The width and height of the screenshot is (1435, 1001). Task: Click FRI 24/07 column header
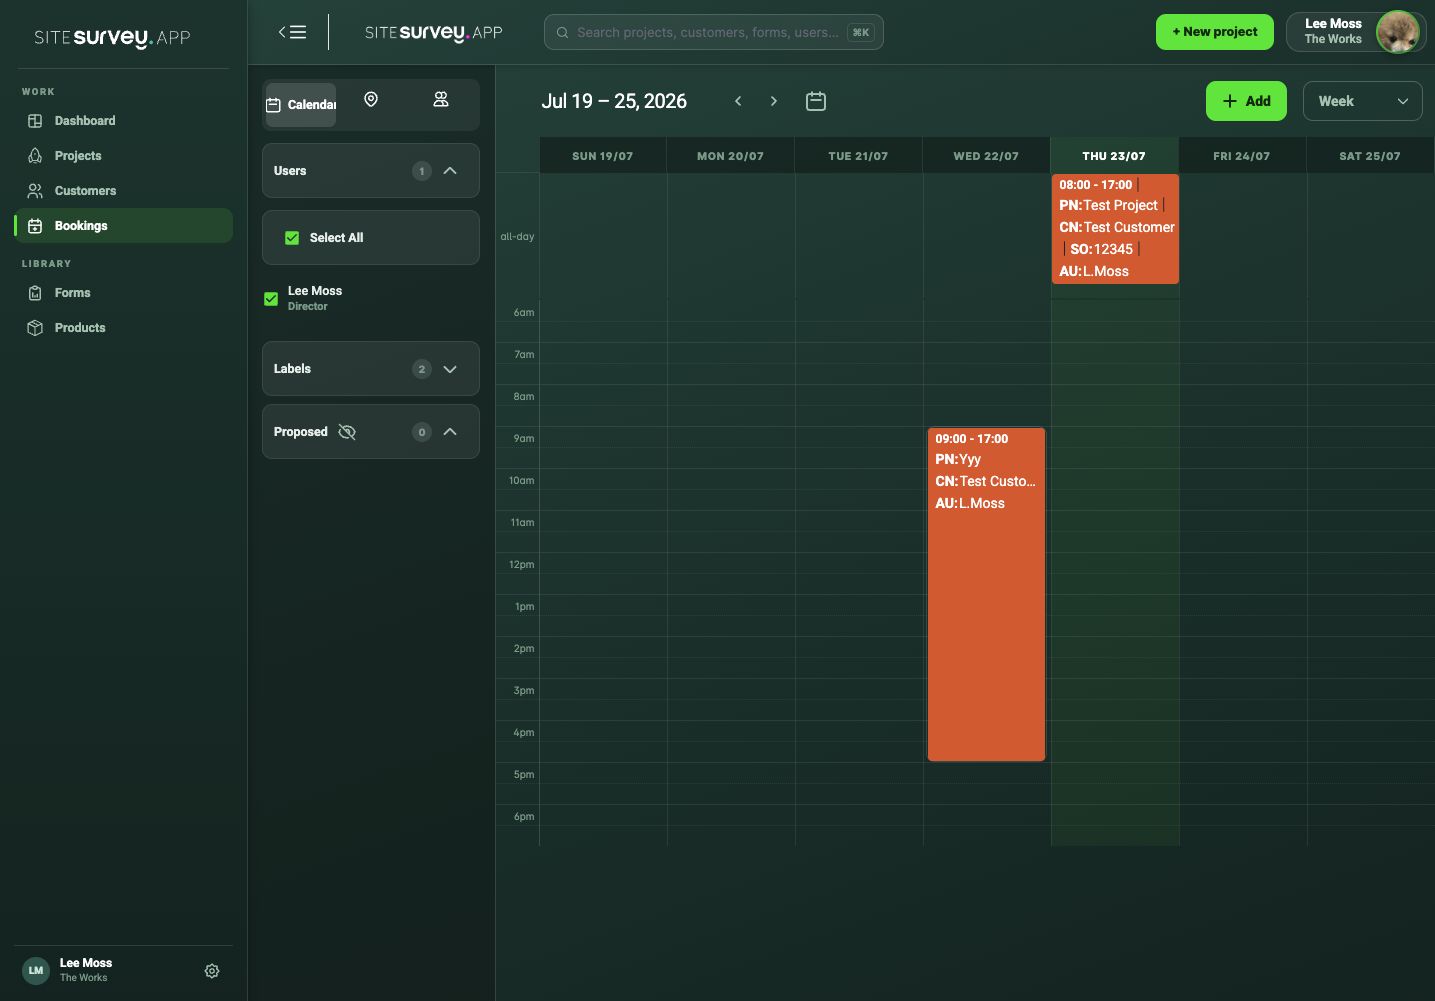pyautogui.click(x=1242, y=156)
